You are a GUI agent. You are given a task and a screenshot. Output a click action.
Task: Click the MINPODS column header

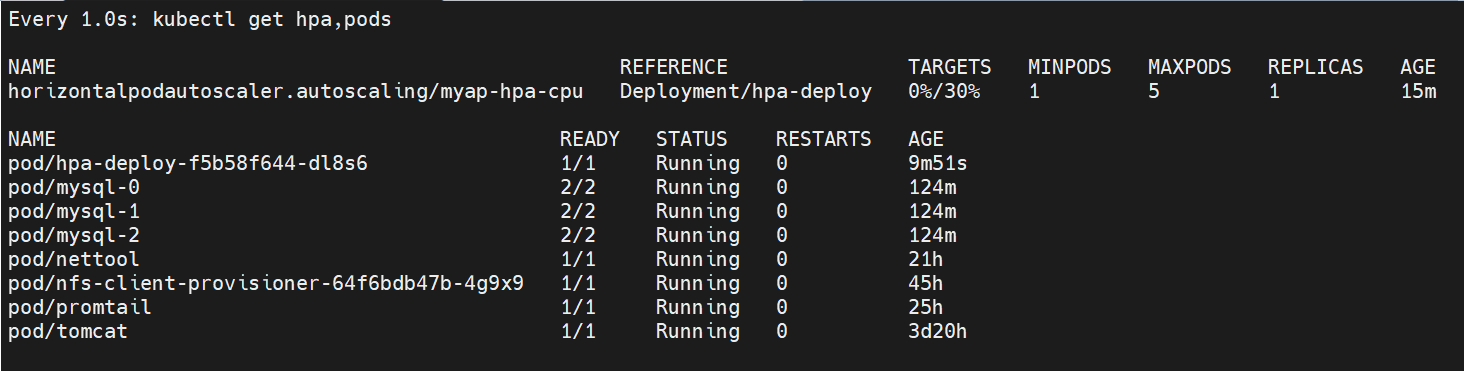[1070, 67]
